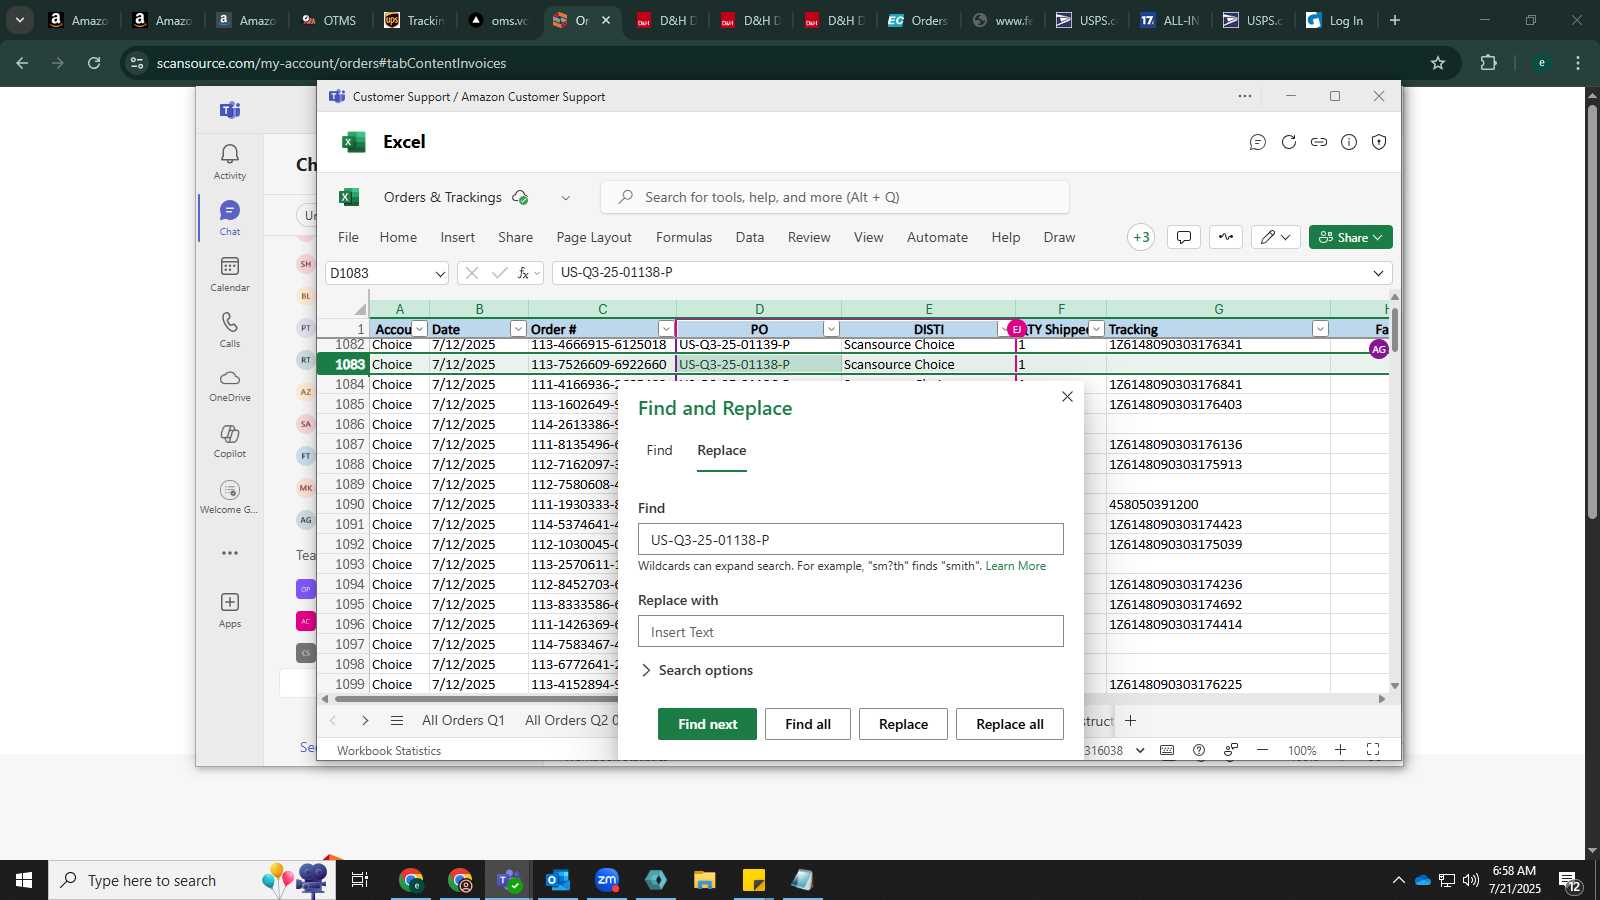Image resolution: width=1600 pixels, height=900 pixels.
Task: Open Activity in Teams sidebar
Action: [230, 161]
